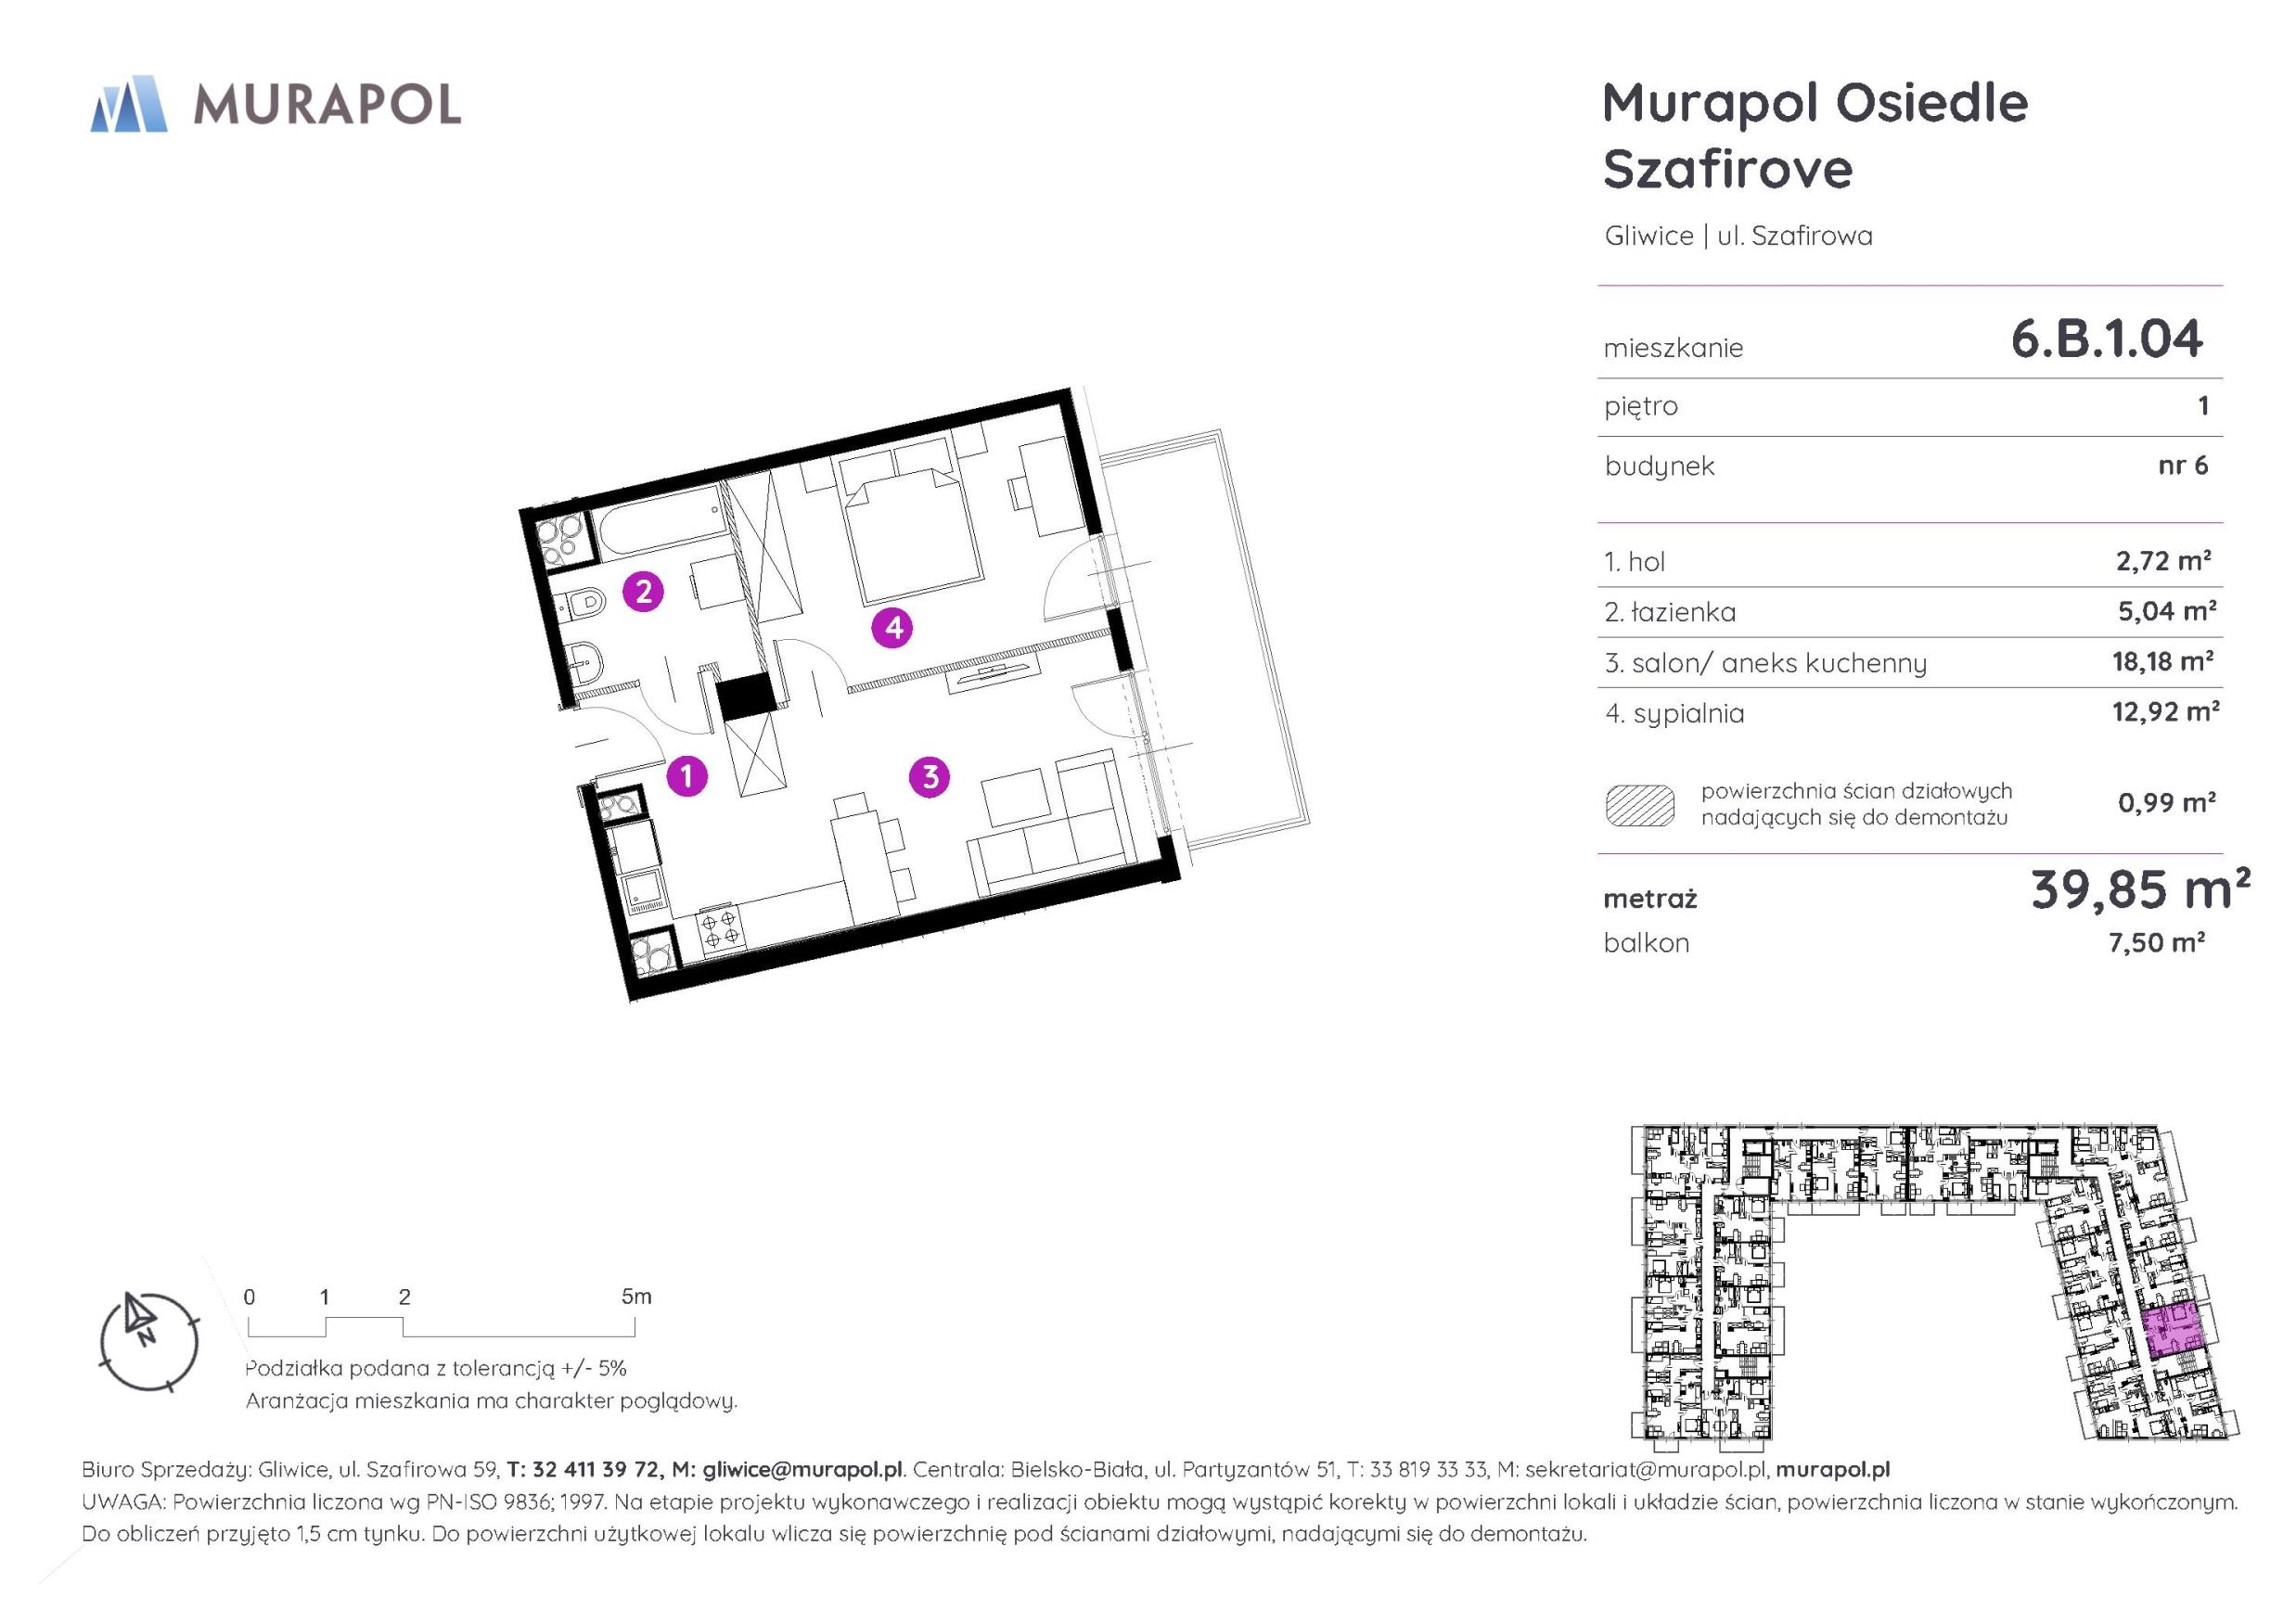Click the Murapol logo icon
This screenshot has height=1623, width=2296.
[x=128, y=104]
